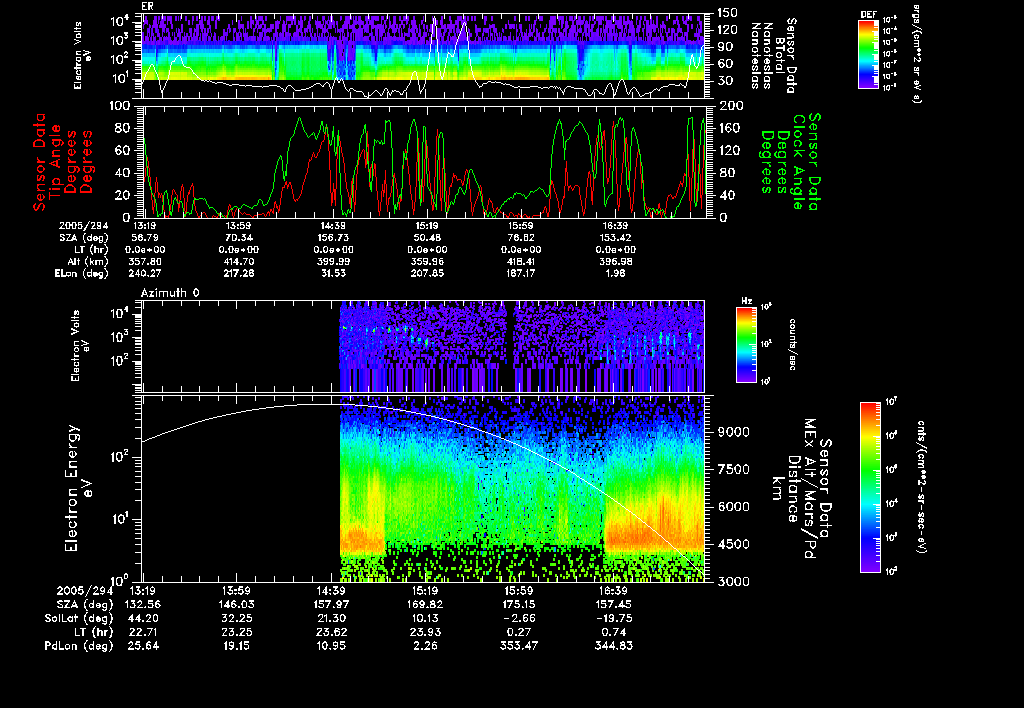Select SolLat value 21.30

(331, 618)
